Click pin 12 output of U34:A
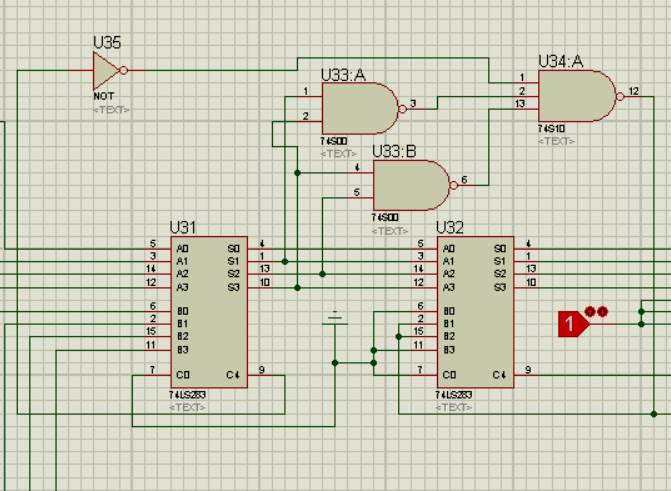This screenshot has height=491, width=671. (x=632, y=96)
